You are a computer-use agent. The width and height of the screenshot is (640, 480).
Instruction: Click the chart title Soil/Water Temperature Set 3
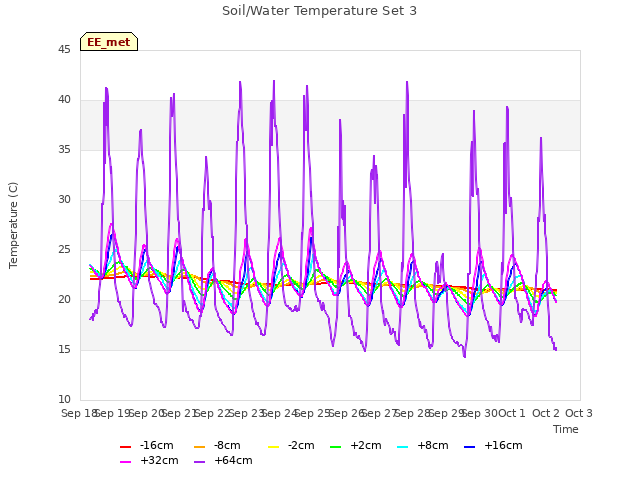click(x=319, y=11)
